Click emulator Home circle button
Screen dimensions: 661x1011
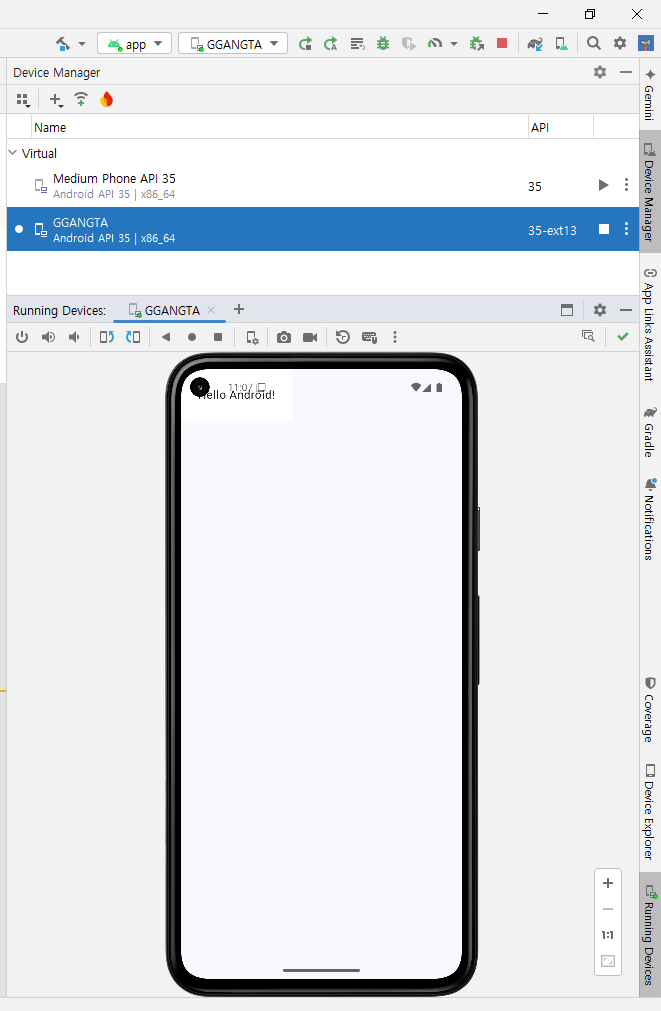(x=192, y=337)
